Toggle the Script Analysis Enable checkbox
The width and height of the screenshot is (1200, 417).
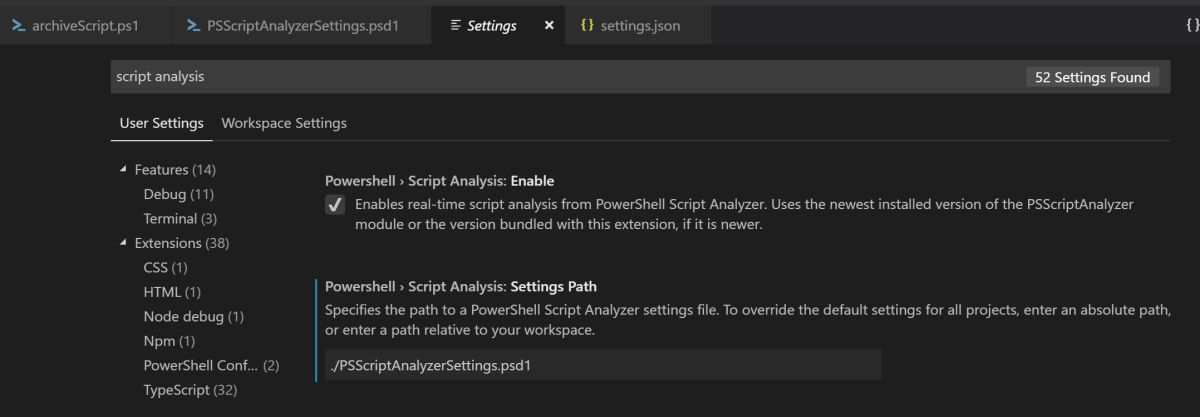[336, 205]
